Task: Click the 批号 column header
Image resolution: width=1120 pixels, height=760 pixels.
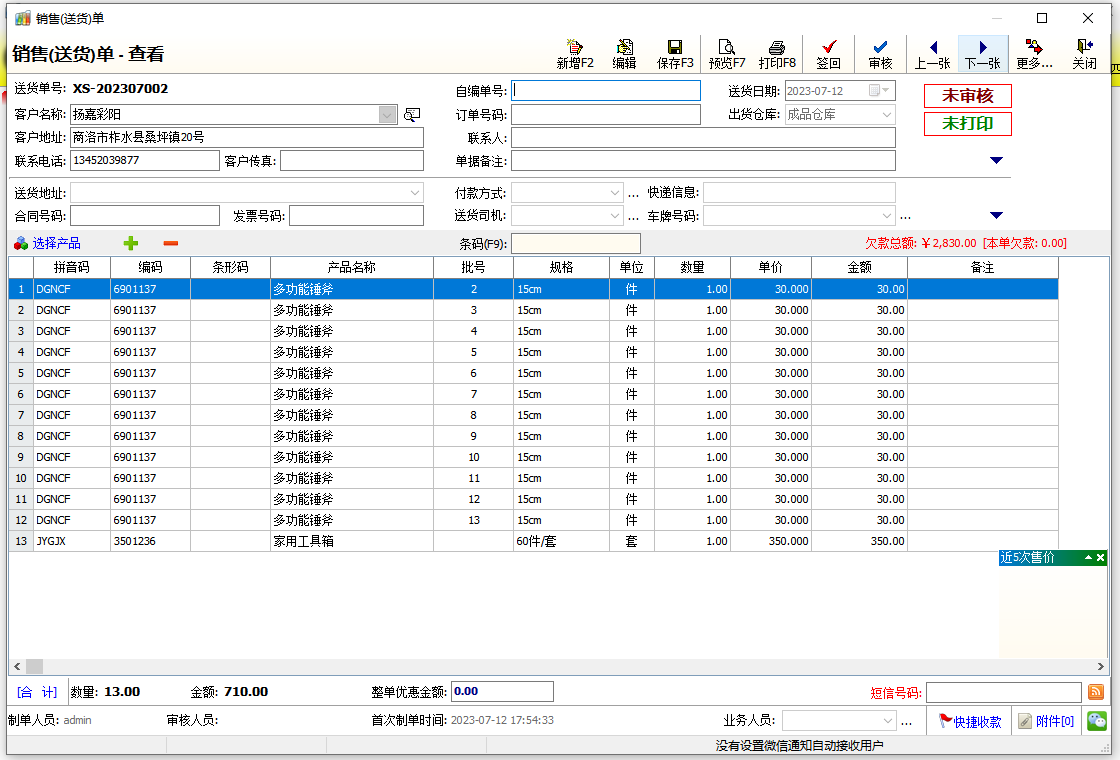Action: tap(473, 267)
